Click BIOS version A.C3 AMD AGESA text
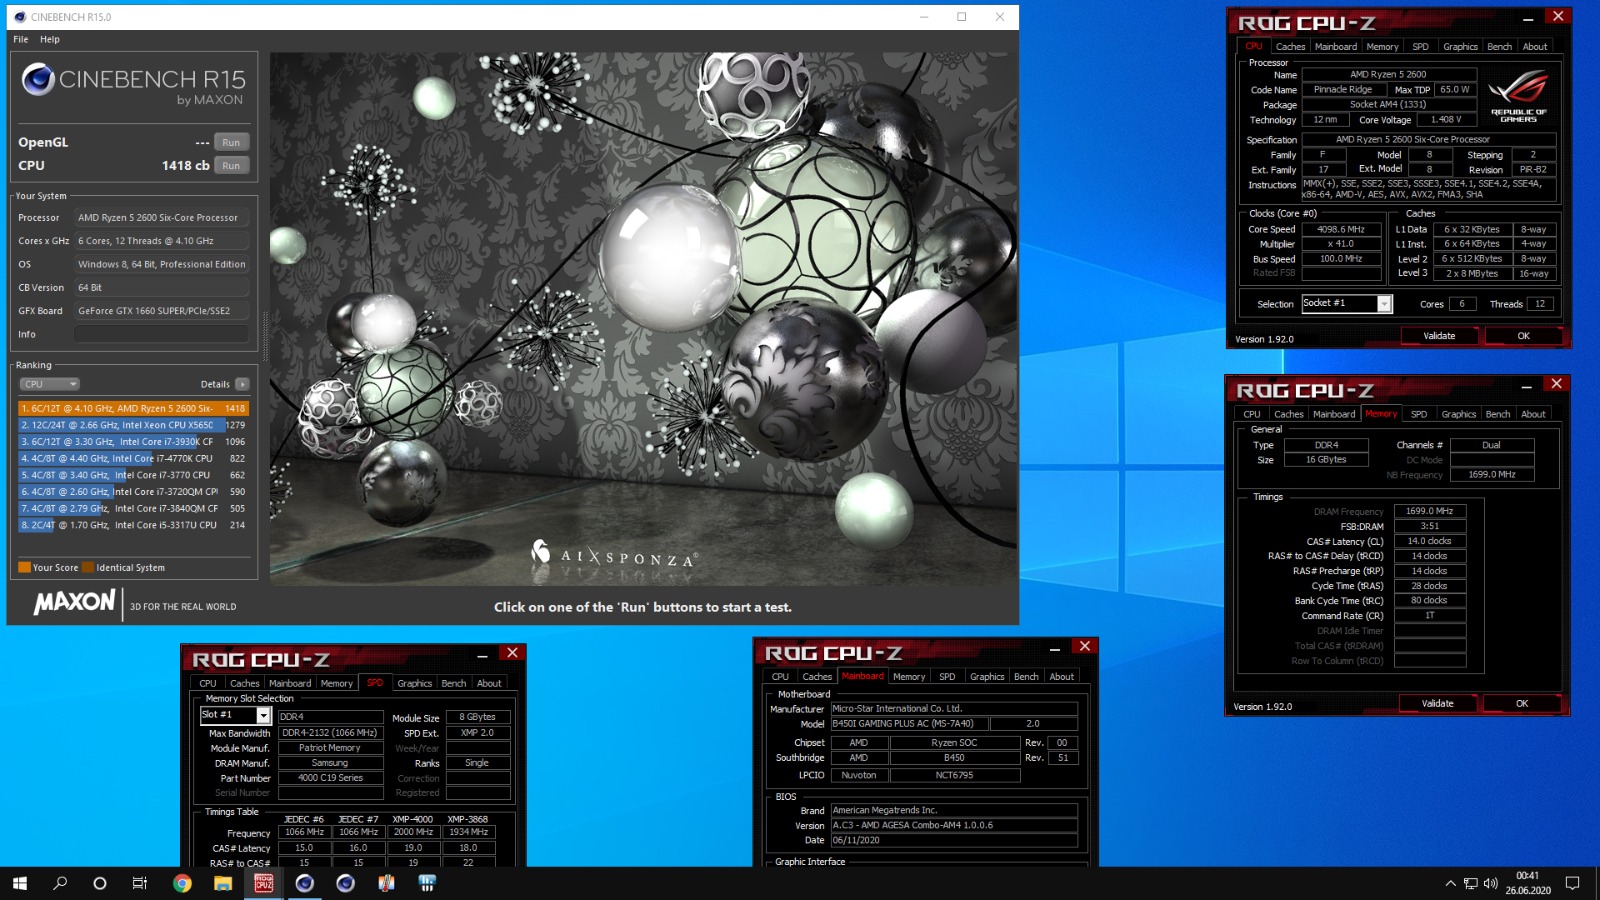This screenshot has height=900, width=1600. (954, 825)
